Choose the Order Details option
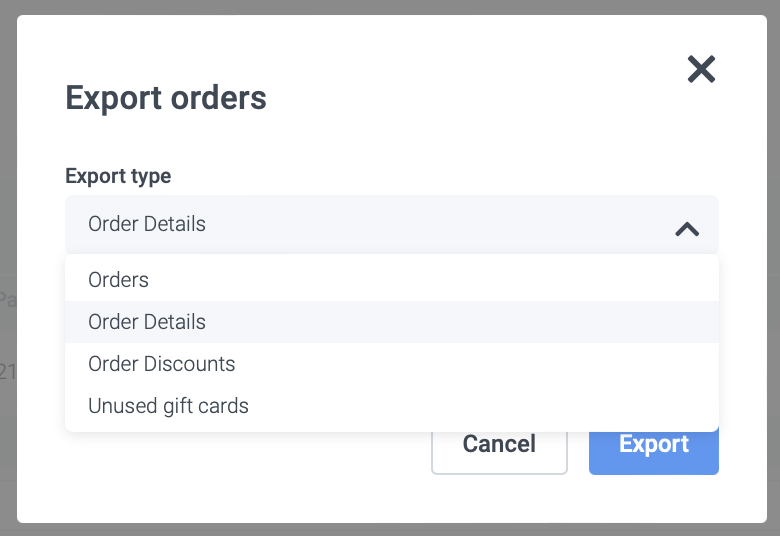 click(x=147, y=322)
